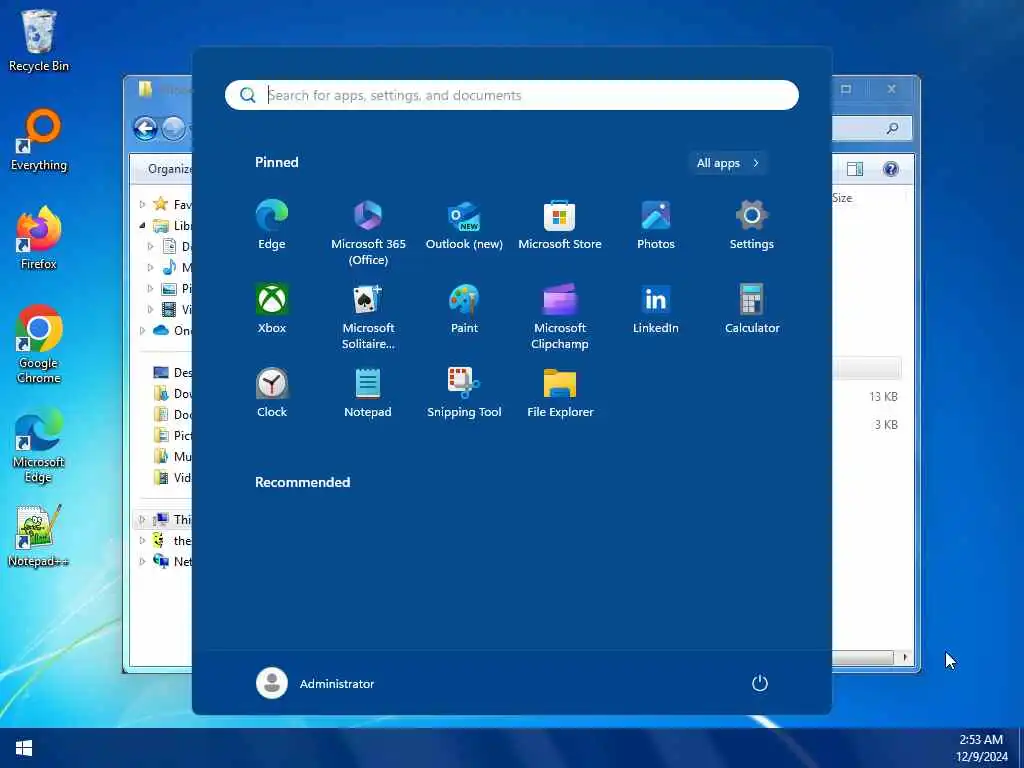This screenshot has width=1024, height=768.
Task: Open Administrator user account menu
Action: [x=315, y=683]
